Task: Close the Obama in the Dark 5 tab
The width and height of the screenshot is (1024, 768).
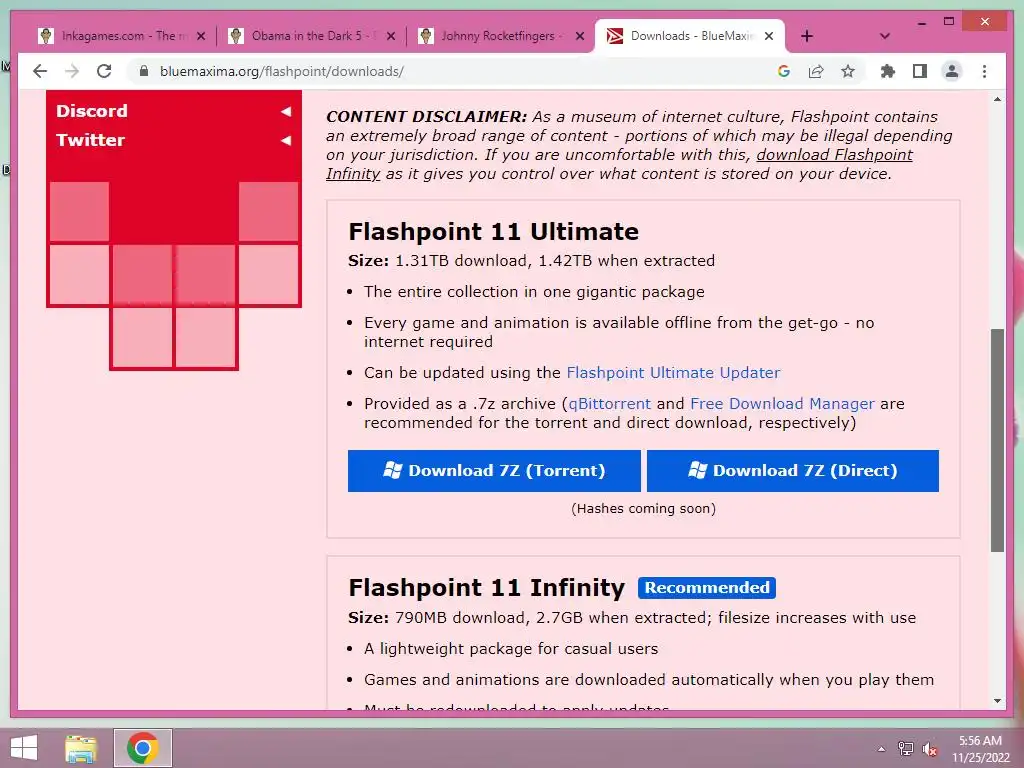Action: [391, 36]
